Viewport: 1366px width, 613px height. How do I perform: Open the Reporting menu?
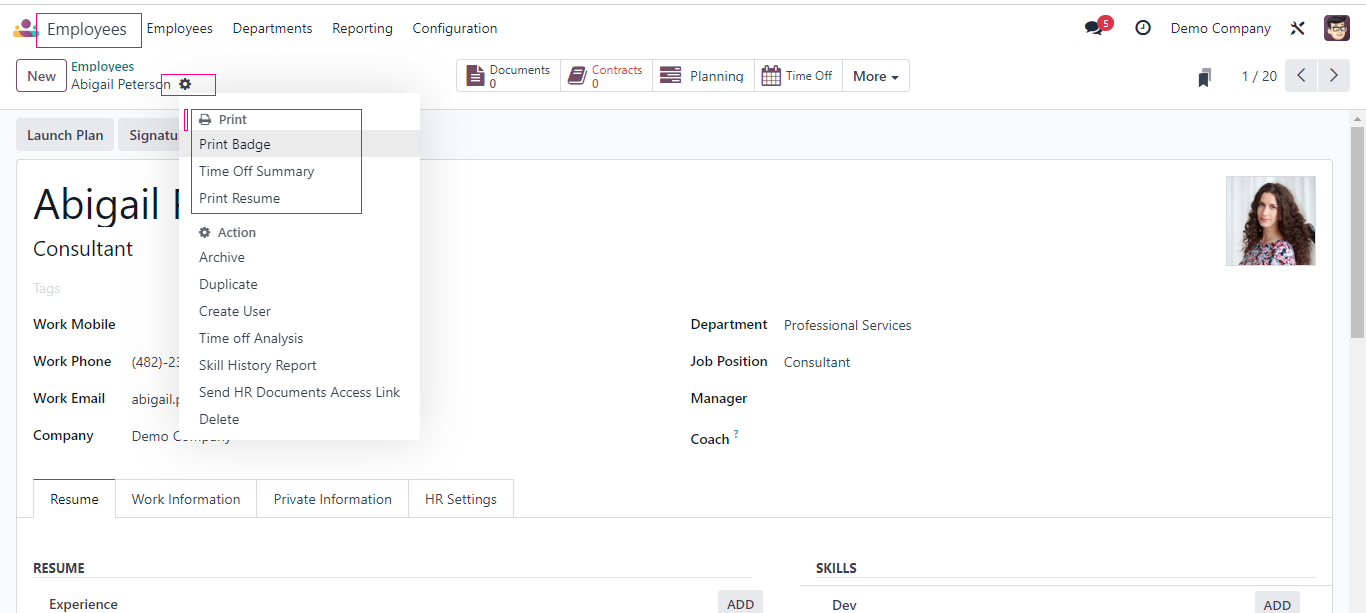click(362, 28)
